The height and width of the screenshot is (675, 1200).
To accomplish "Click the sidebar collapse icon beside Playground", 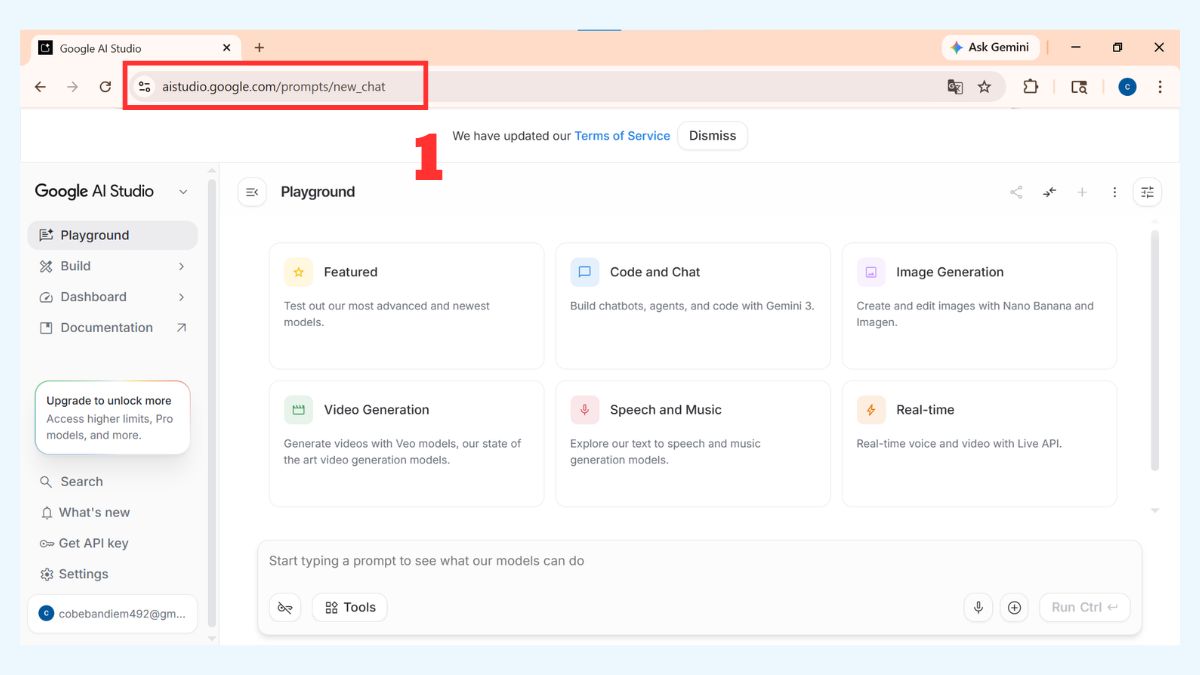I will (252, 192).
